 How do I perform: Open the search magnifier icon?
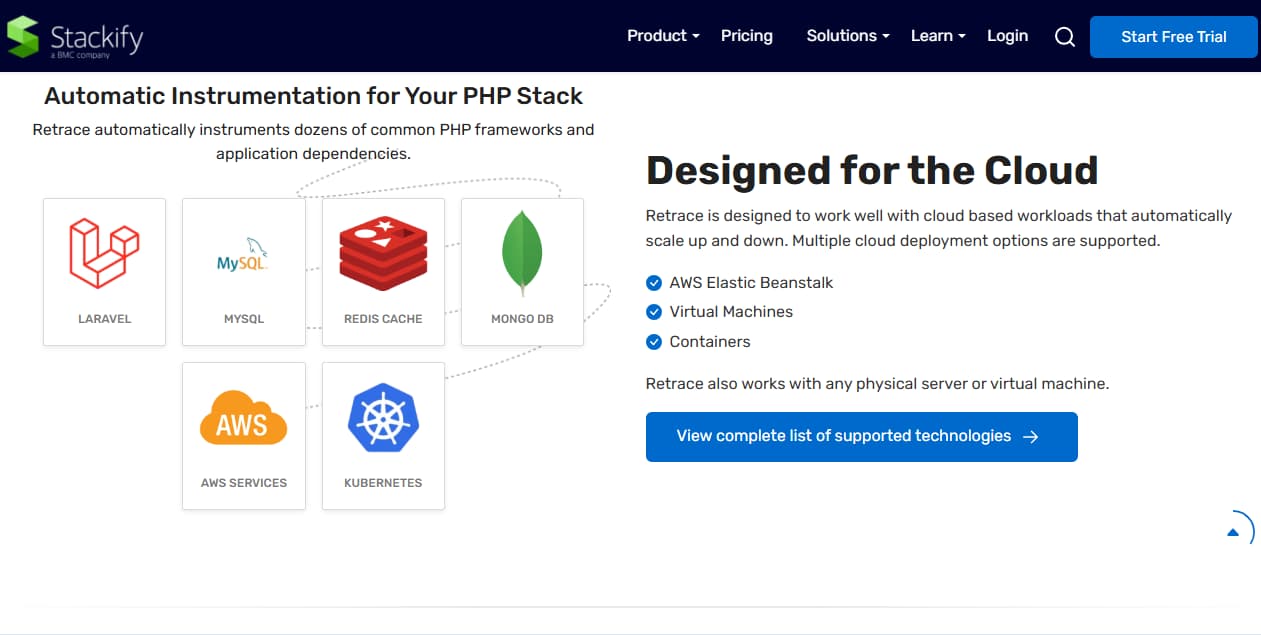(x=1065, y=37)
